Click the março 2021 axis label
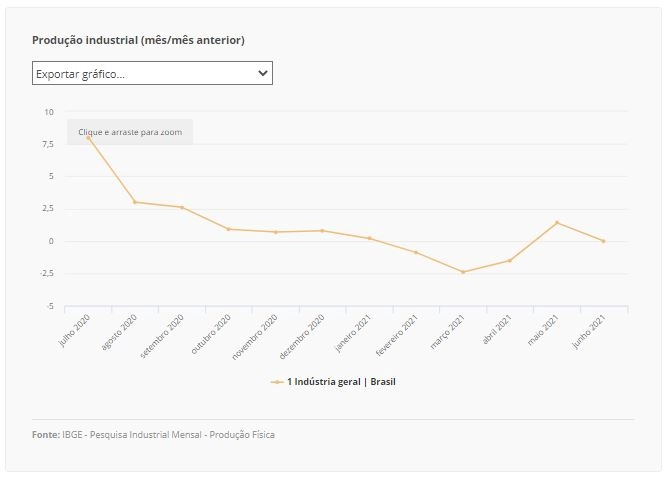669x478 pixels. [448, 332]
